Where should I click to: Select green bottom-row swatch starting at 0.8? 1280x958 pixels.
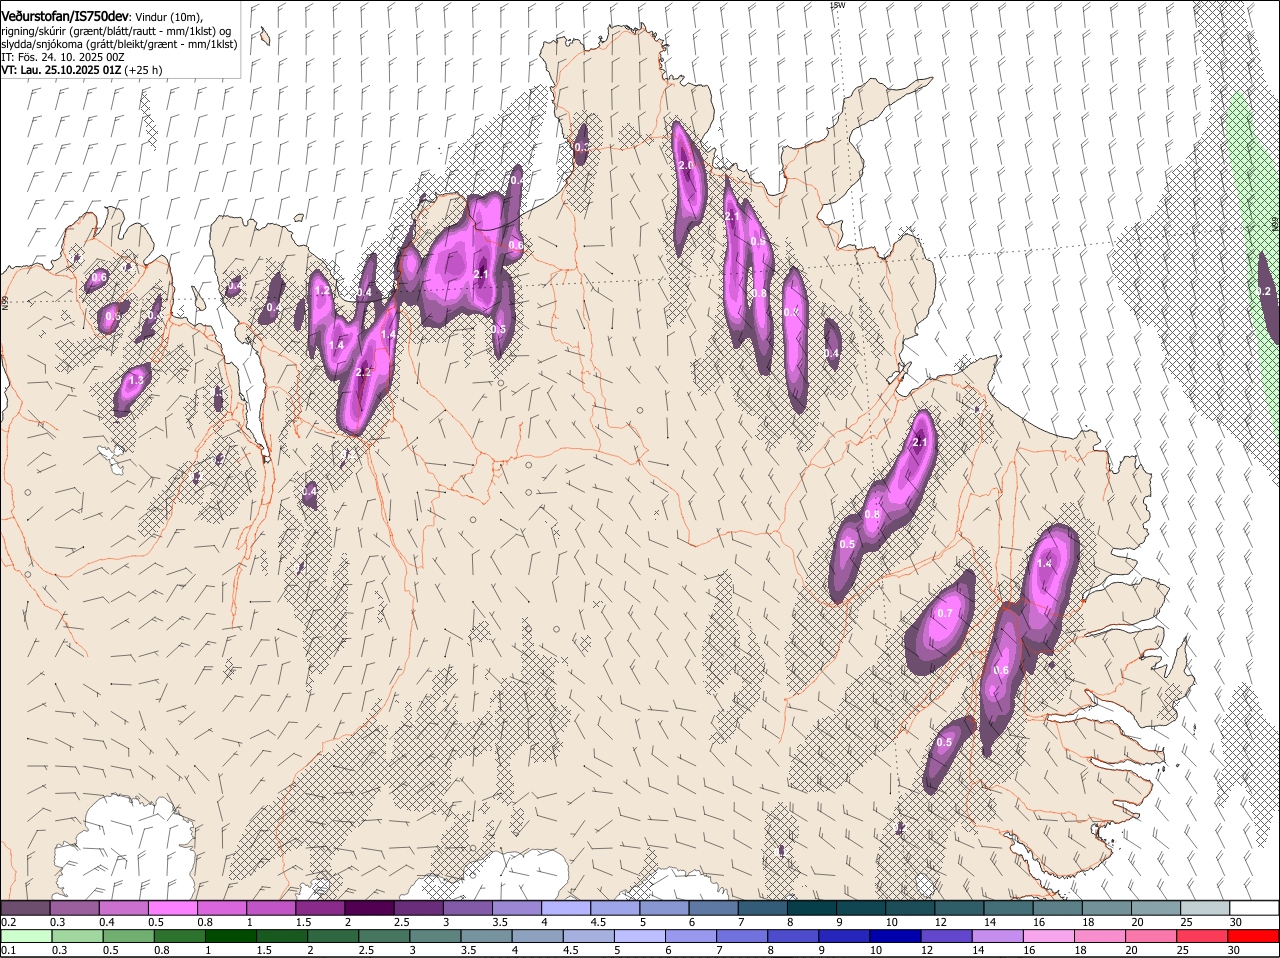click(x=179, y=936)
